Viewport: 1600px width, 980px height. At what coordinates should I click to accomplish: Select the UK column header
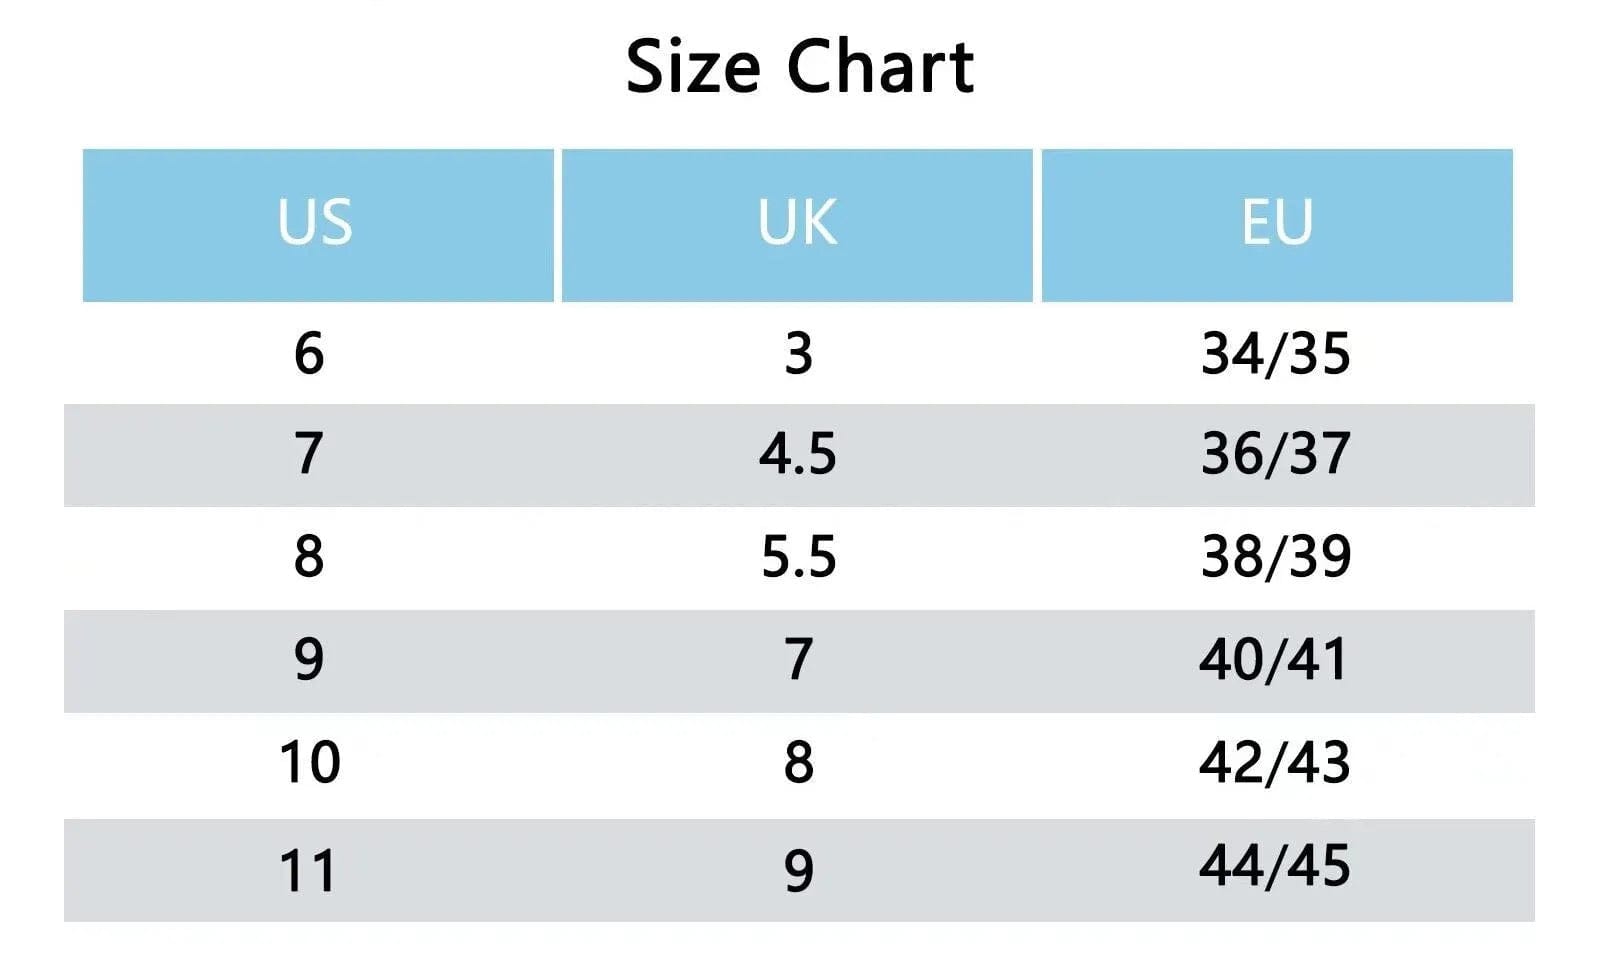pos(797,223)
